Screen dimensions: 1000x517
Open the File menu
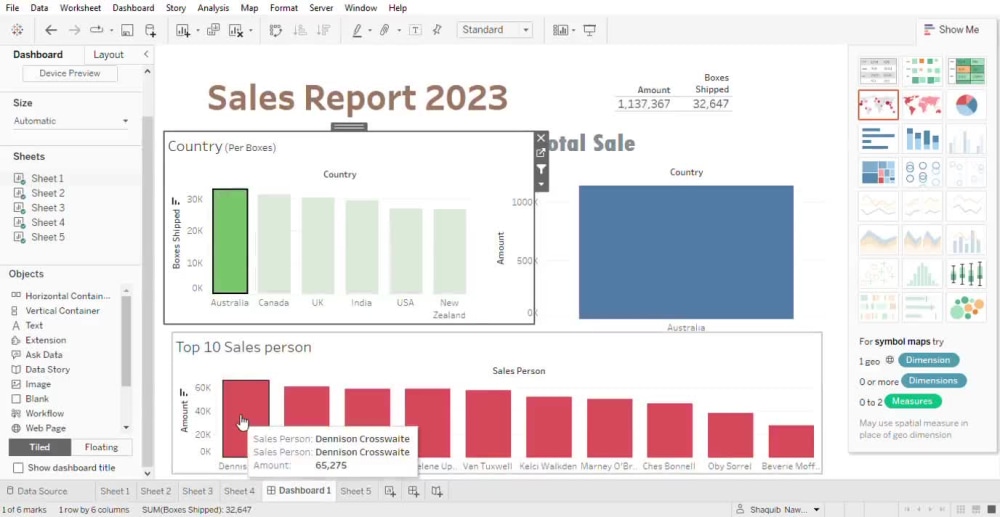(x=12, y=8)
